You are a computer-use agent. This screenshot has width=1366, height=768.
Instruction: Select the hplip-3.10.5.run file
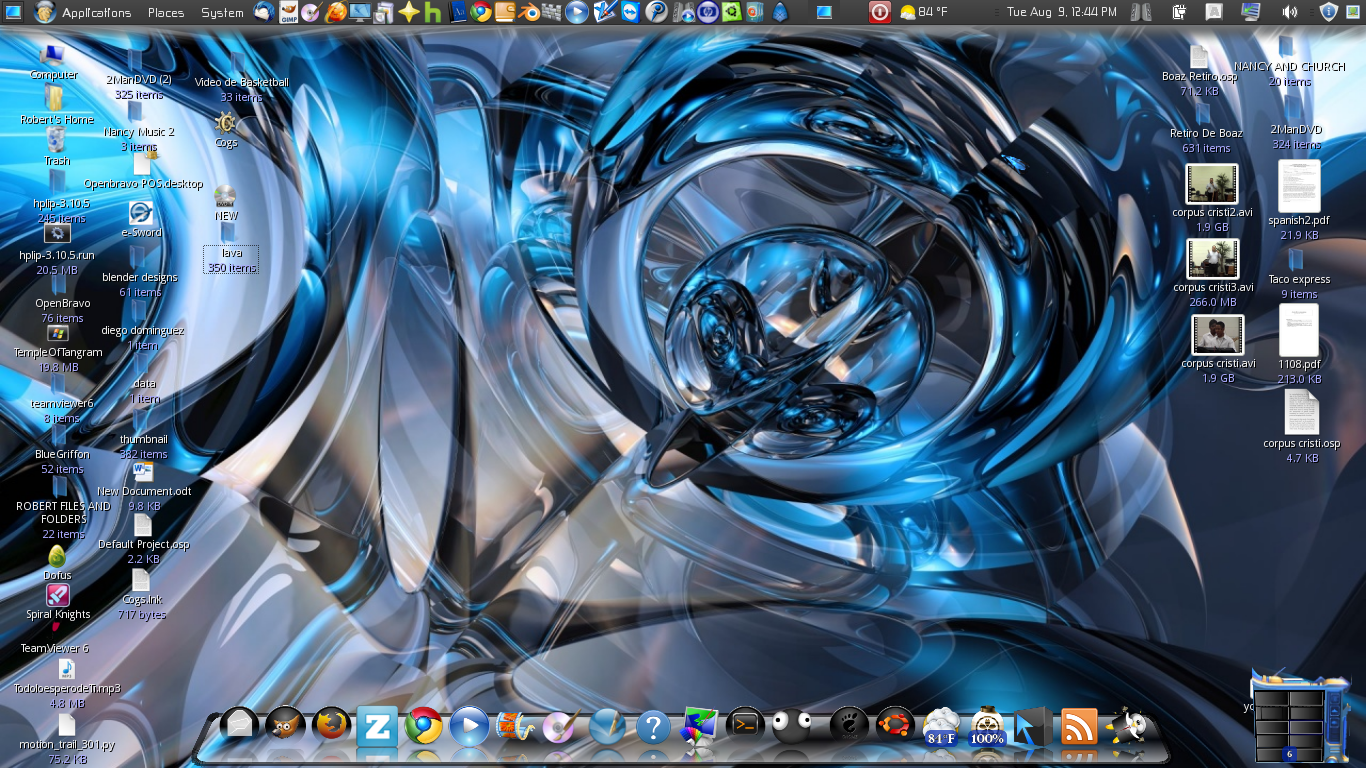[x=57, y=248]
